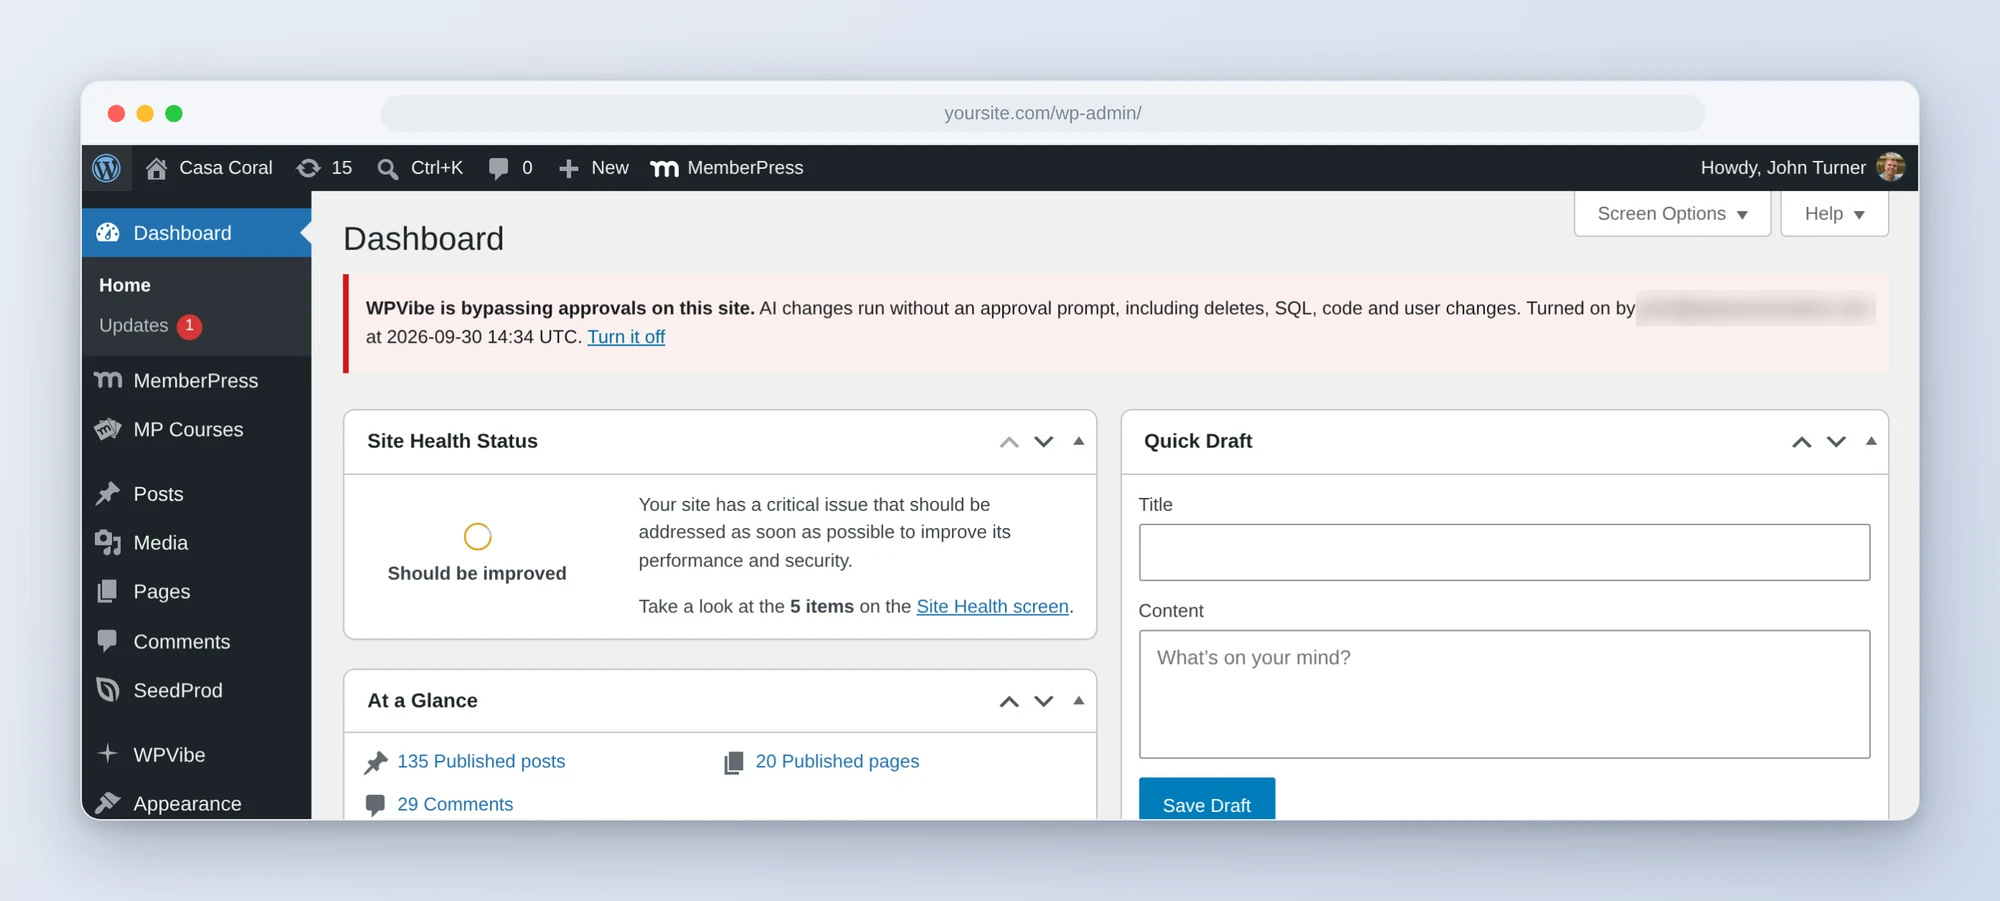This screenshot has width=2000, height=901.
Task: Click the WordPress logo in admin bar
Action: [106, 168]
